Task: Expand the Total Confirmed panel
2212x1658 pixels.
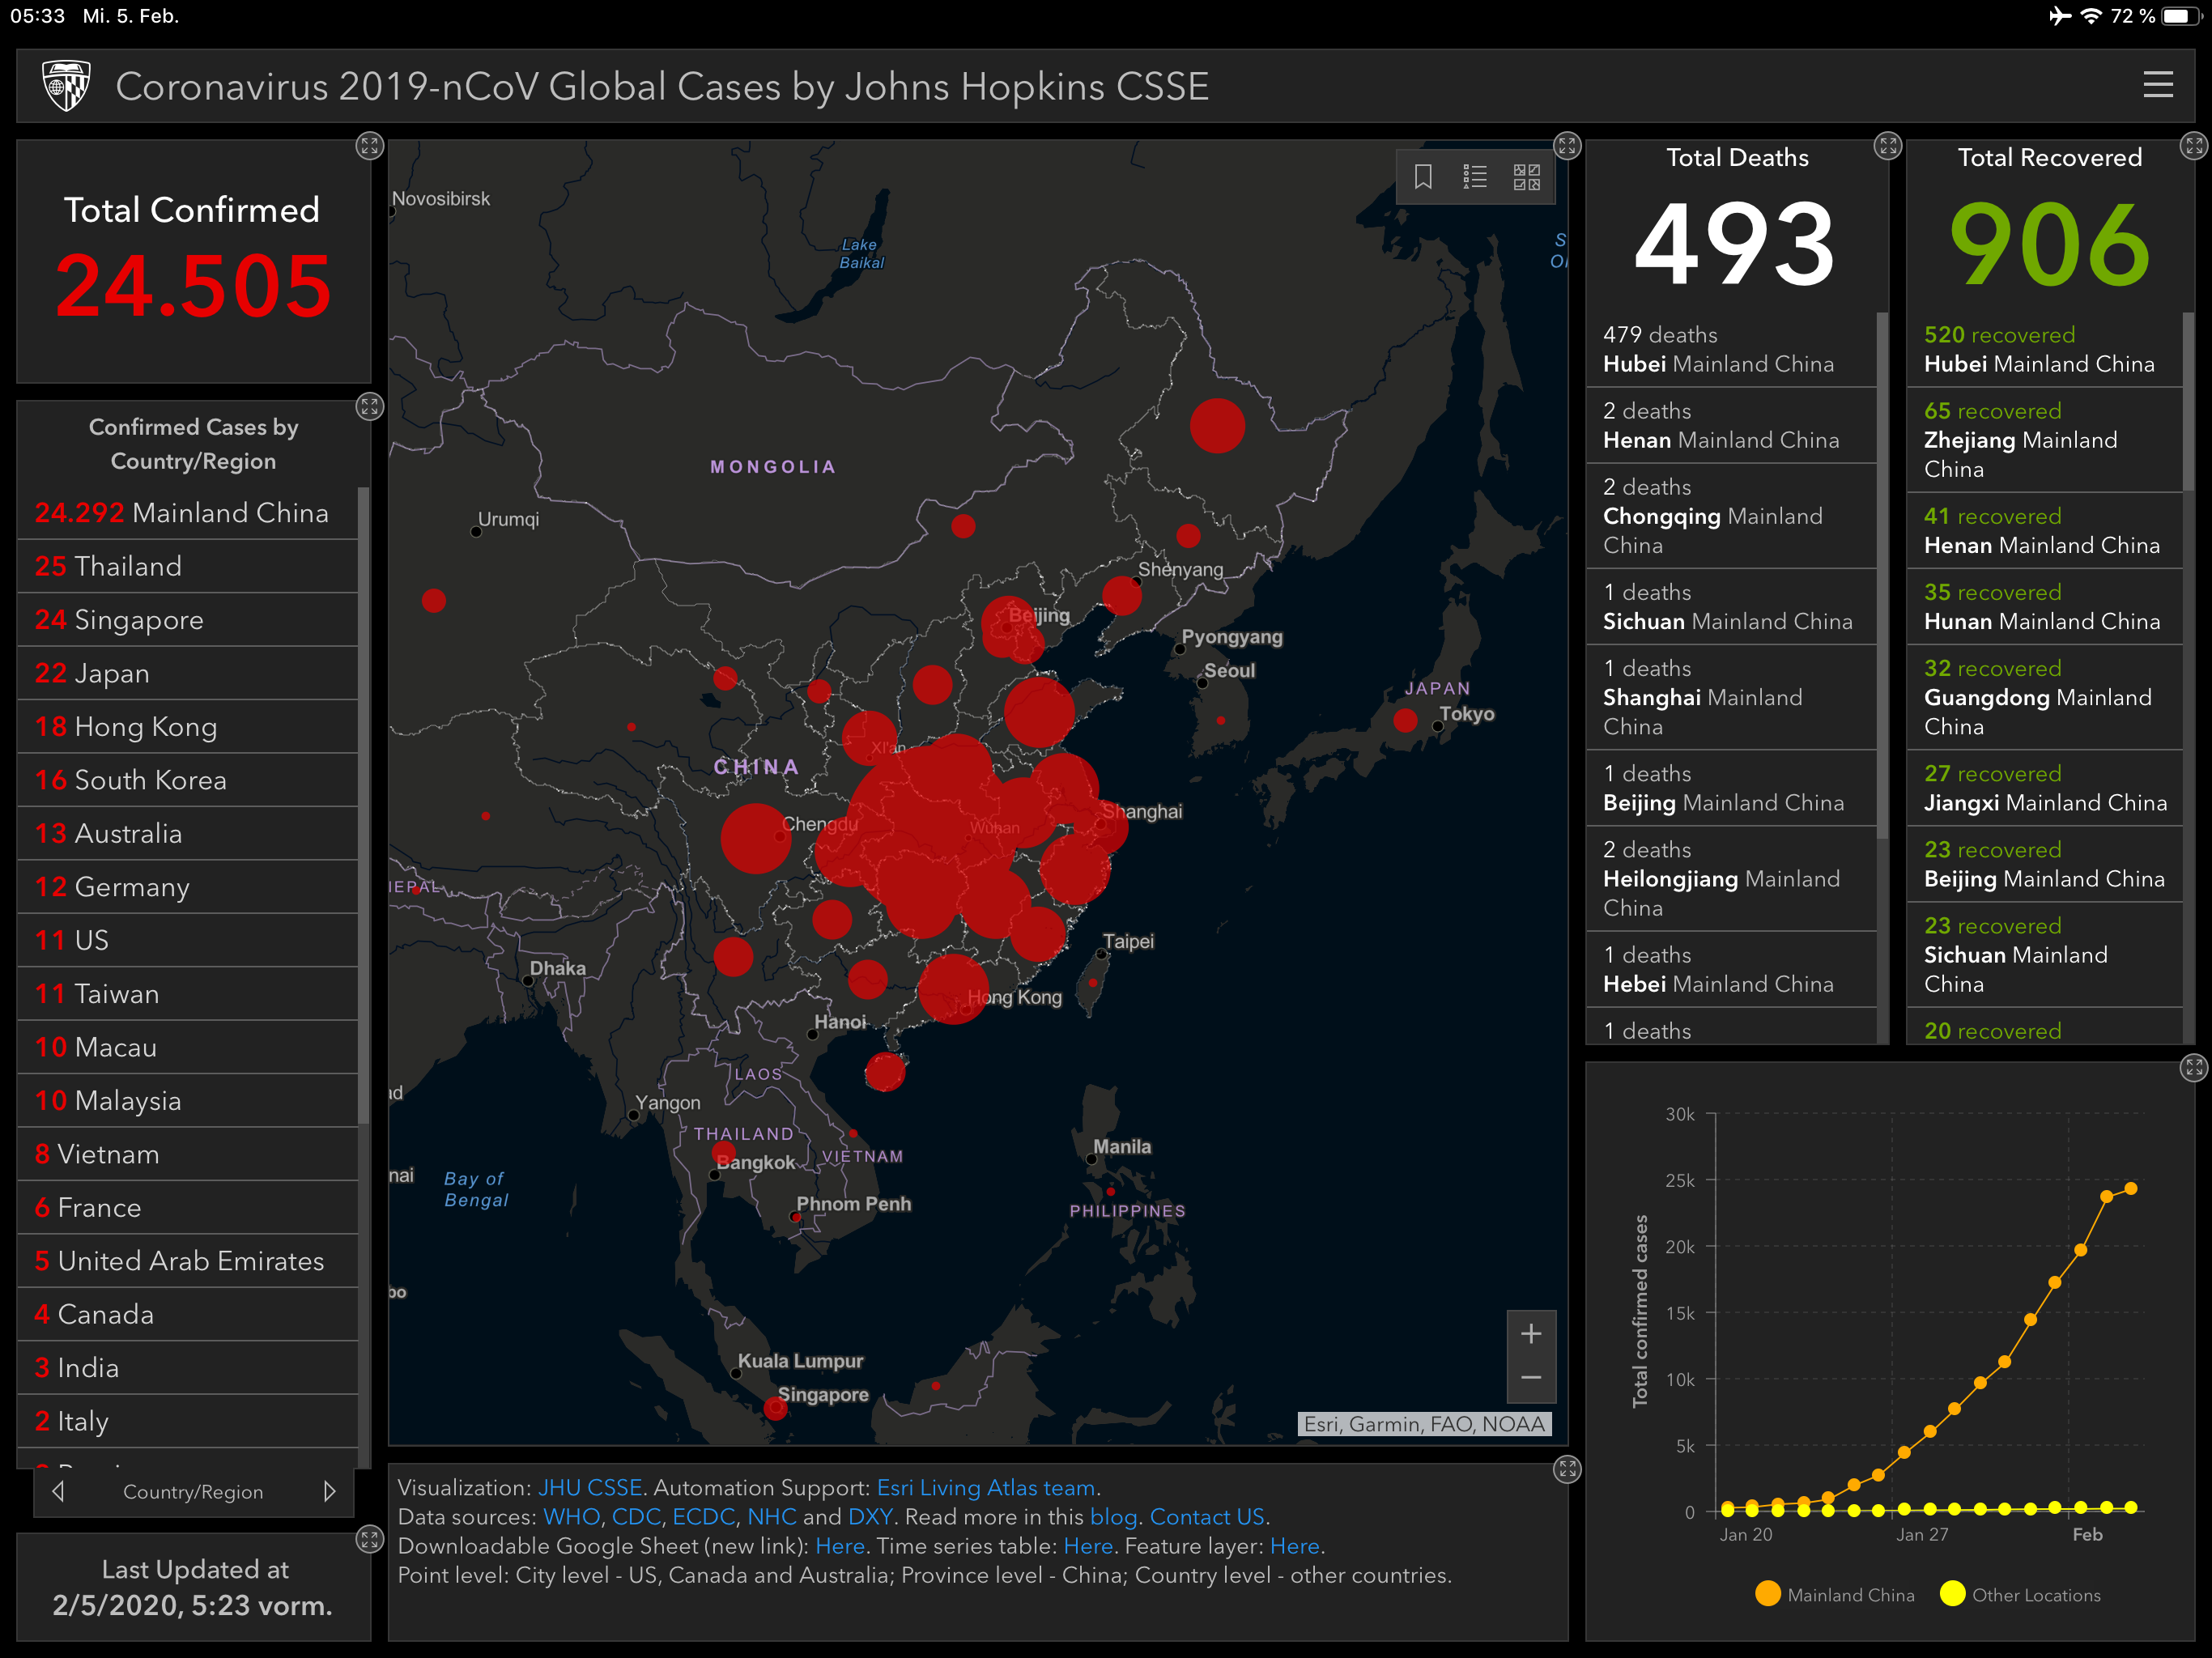Action: 370,146
